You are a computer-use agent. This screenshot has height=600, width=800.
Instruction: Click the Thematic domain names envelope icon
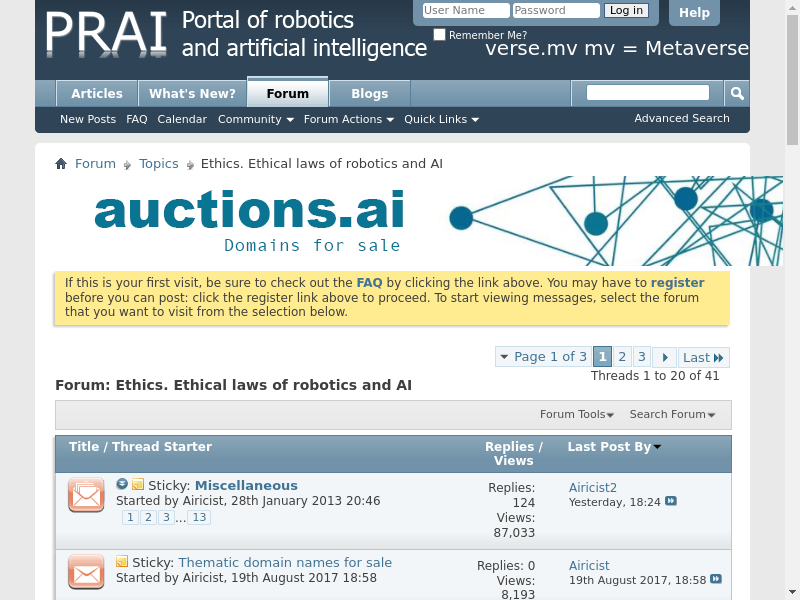pyautogui.click(x=86, y=571)
